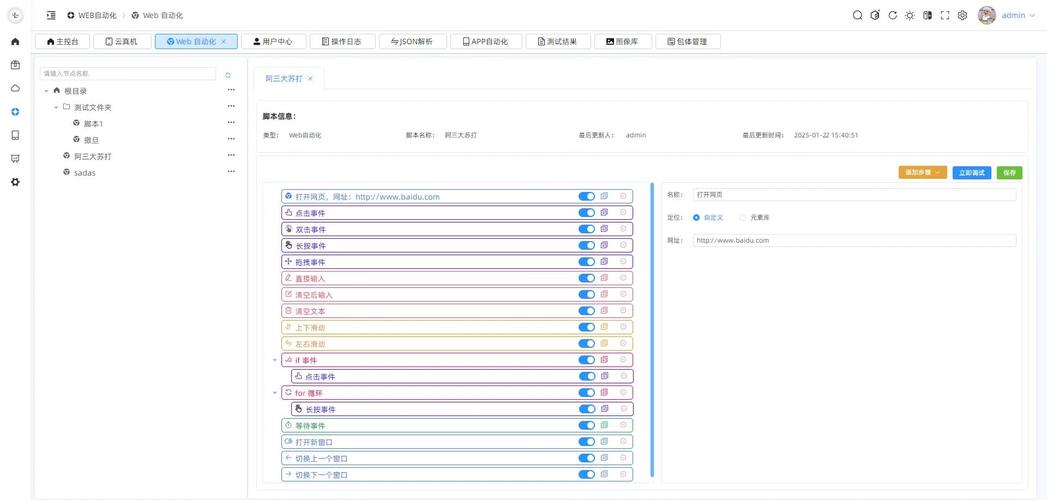This screenshot has height=500, width=1047.
Task: Collapse the for 循环 step group
Action: pos(274,393)
